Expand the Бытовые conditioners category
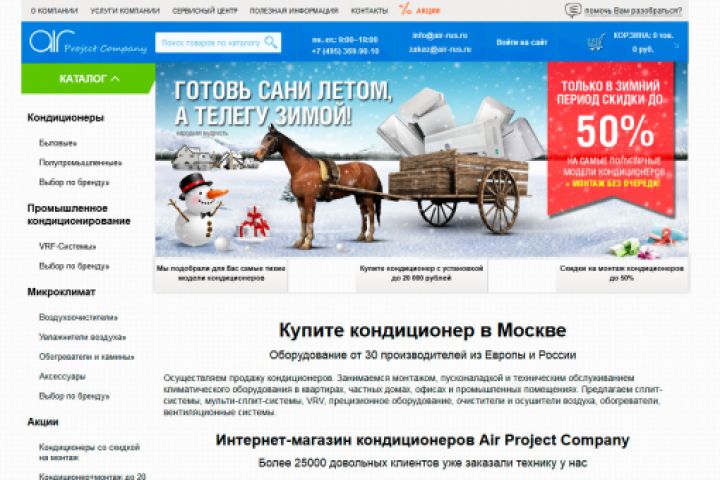 point(58,143)
